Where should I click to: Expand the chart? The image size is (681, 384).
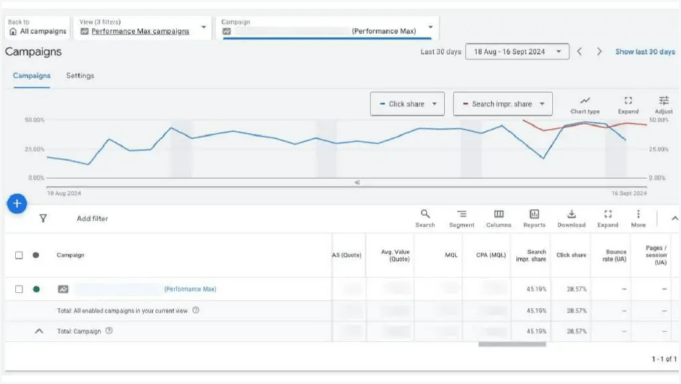tap(628, 105)
